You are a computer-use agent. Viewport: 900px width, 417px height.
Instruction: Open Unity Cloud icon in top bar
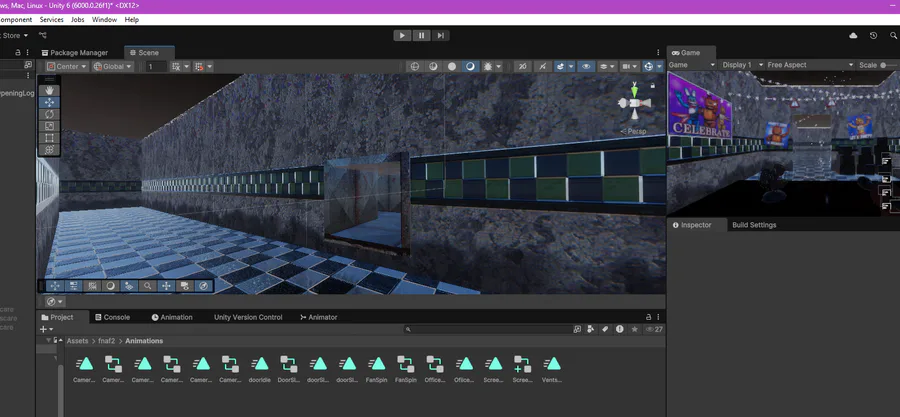pos(854,36)
